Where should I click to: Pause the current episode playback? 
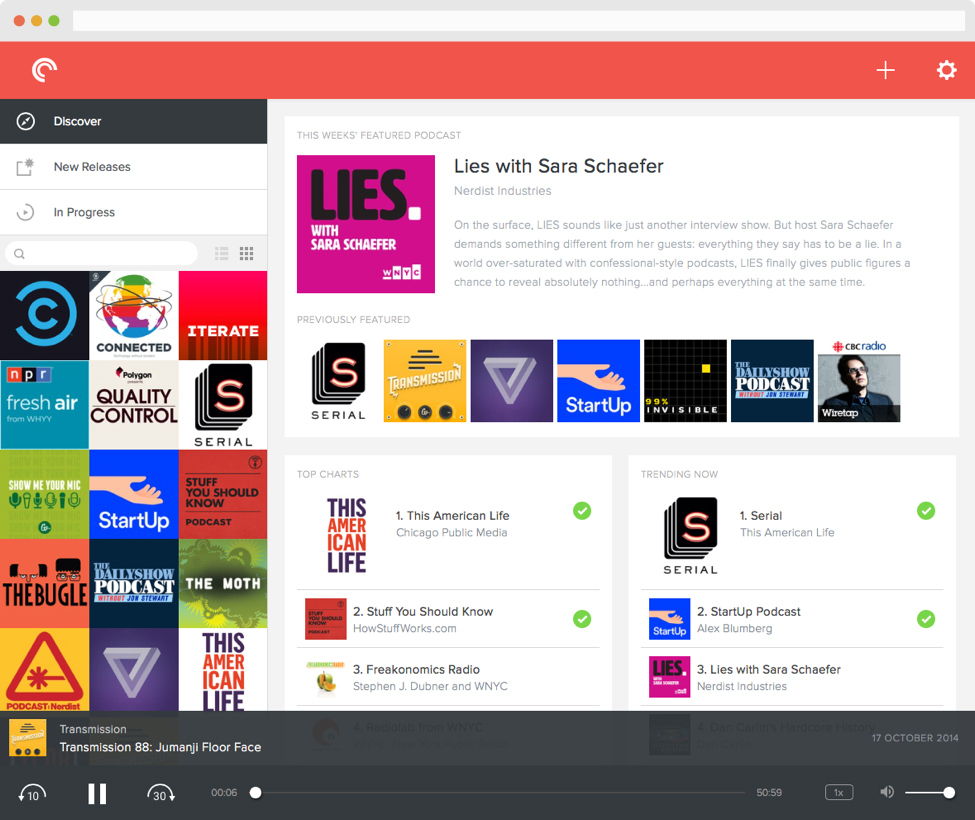click(x=96, y=792)
